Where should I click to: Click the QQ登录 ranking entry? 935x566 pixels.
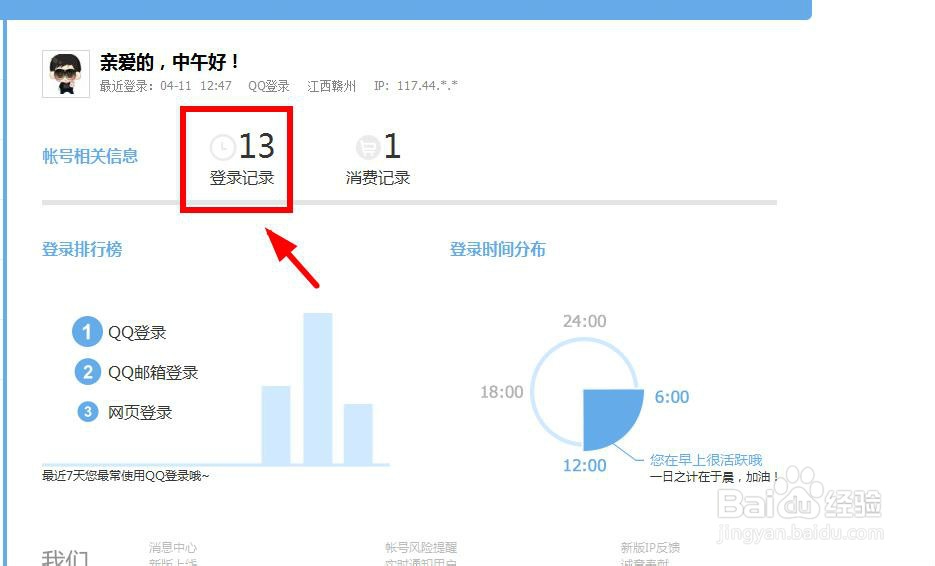(x=137, y=333)
